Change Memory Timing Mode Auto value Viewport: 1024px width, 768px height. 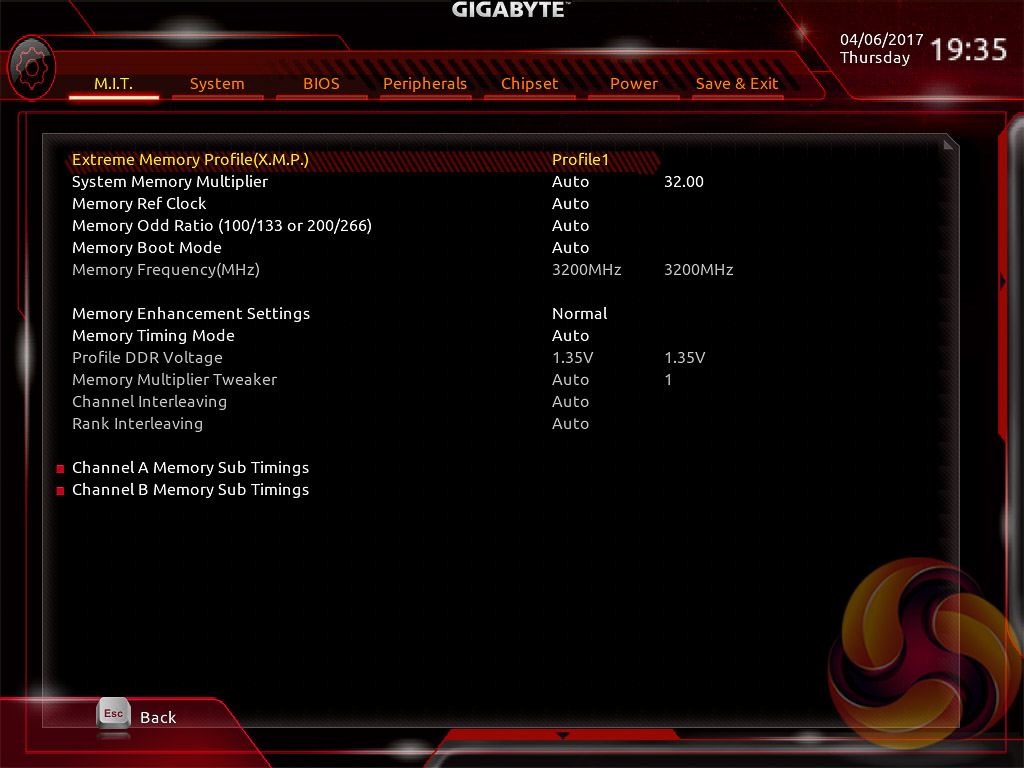[570, 336]
